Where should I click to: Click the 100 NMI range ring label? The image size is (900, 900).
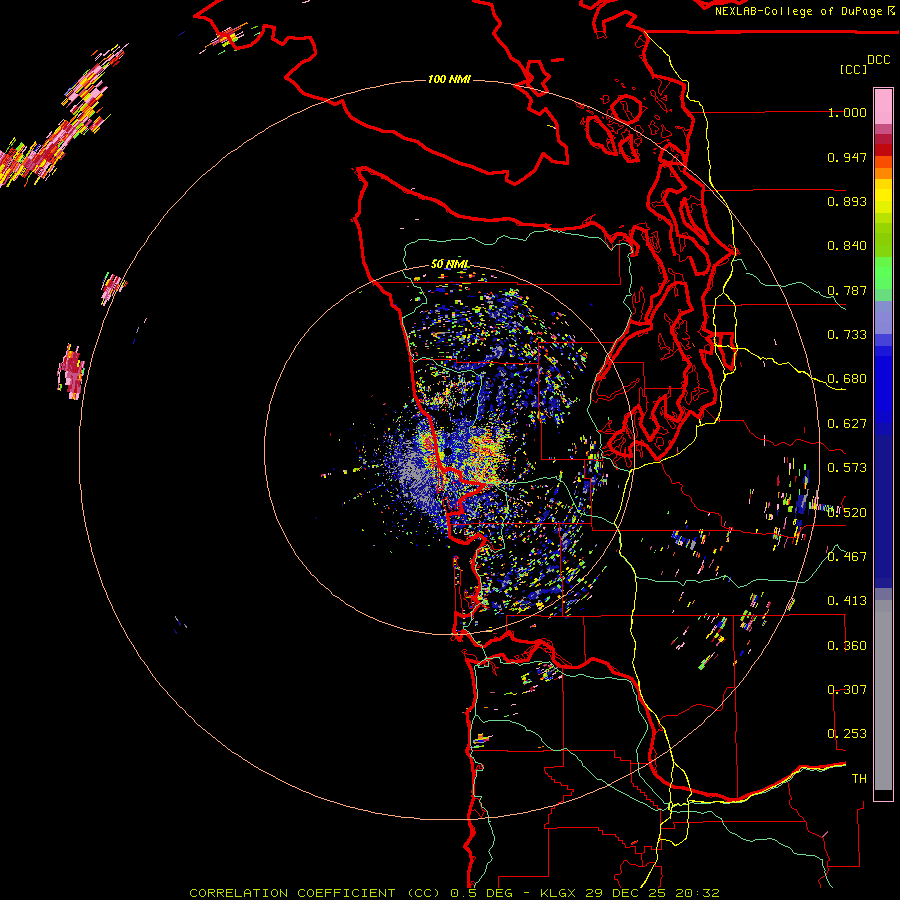point(449,79)
